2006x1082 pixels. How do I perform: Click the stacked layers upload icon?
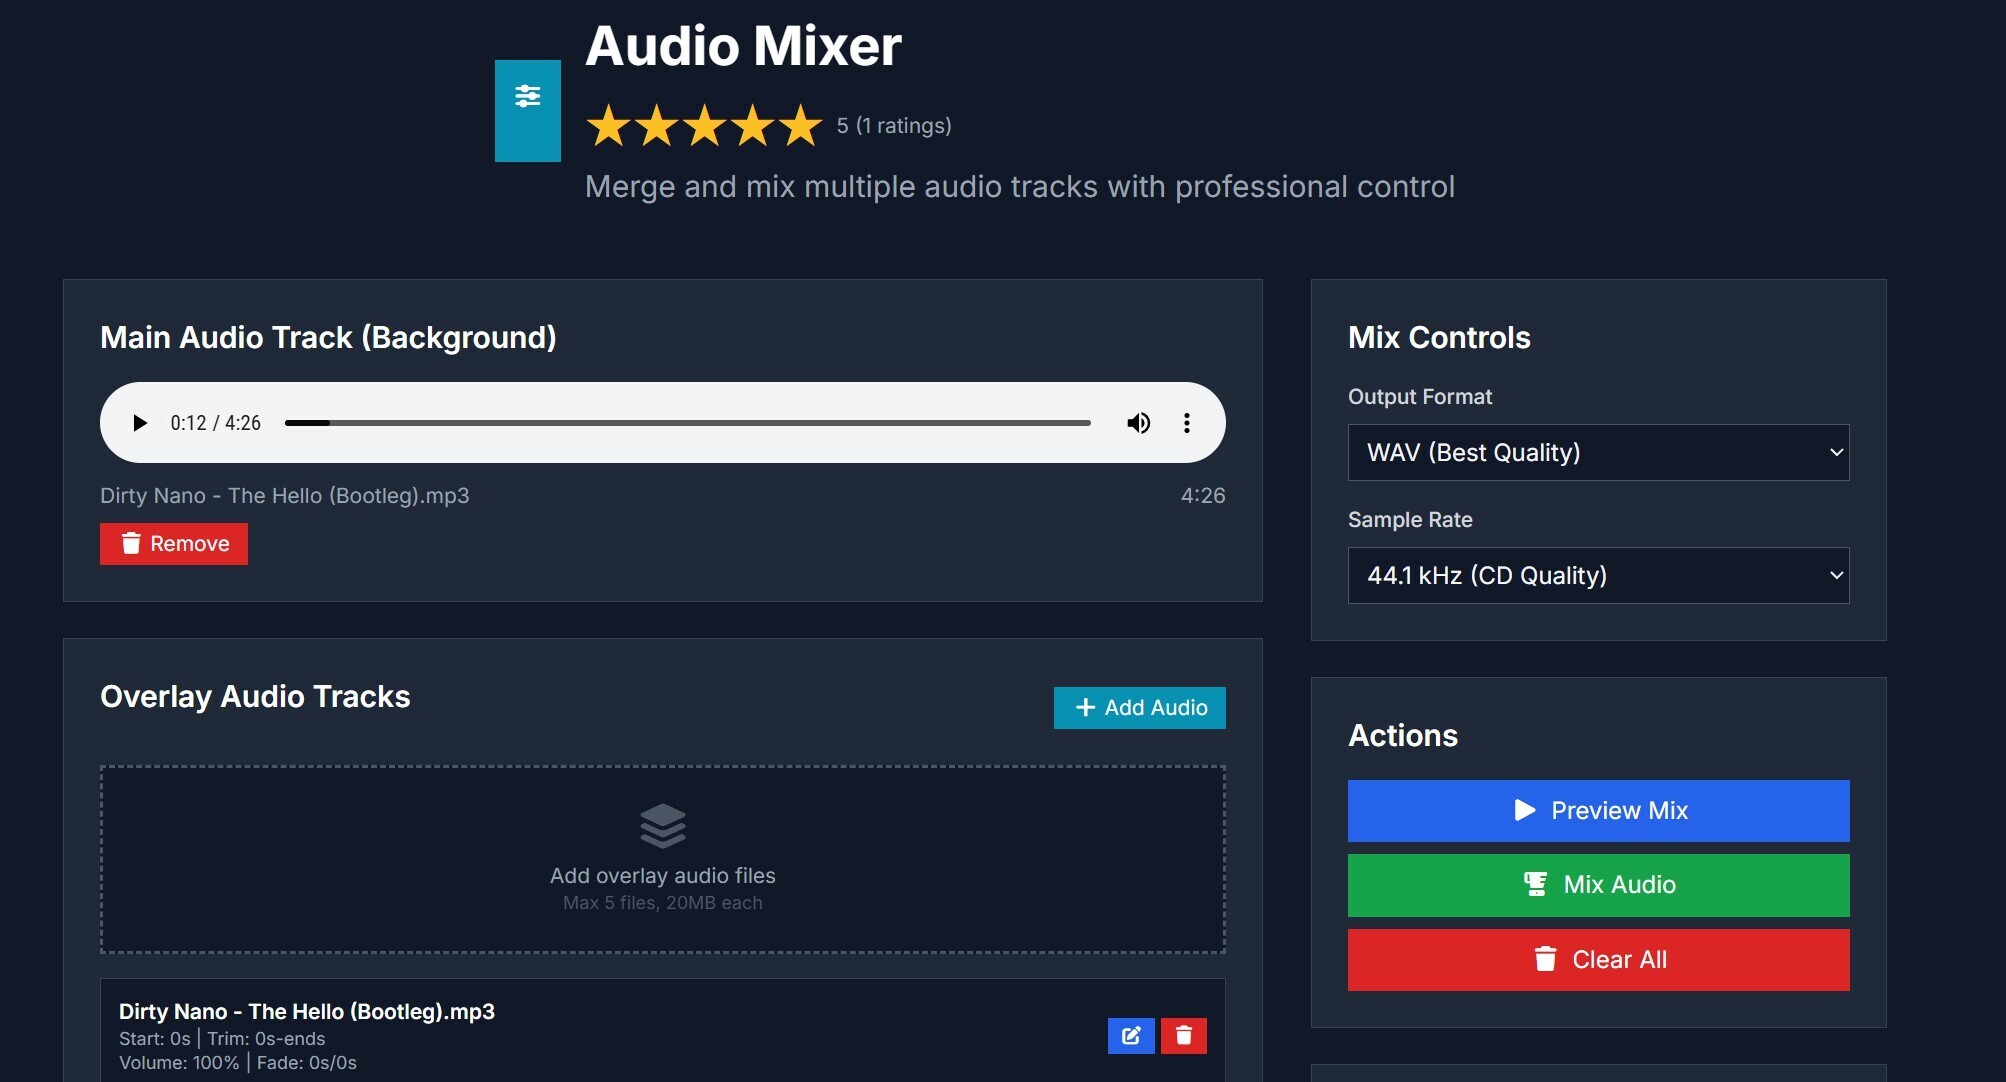662,826
